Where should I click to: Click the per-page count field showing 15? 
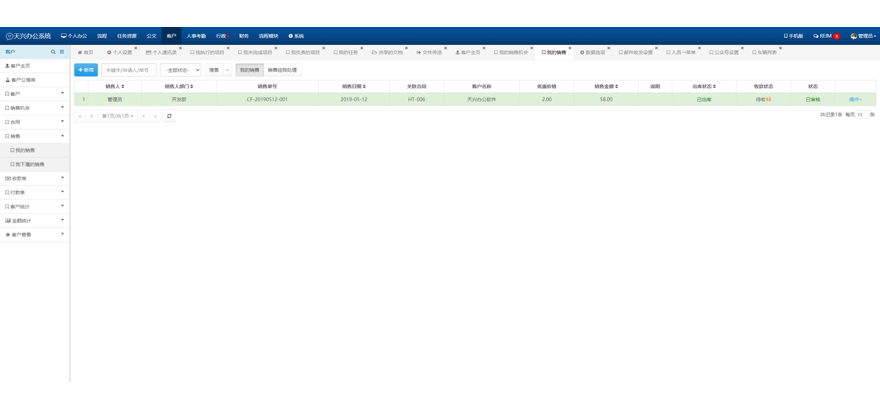coord(862,114)
